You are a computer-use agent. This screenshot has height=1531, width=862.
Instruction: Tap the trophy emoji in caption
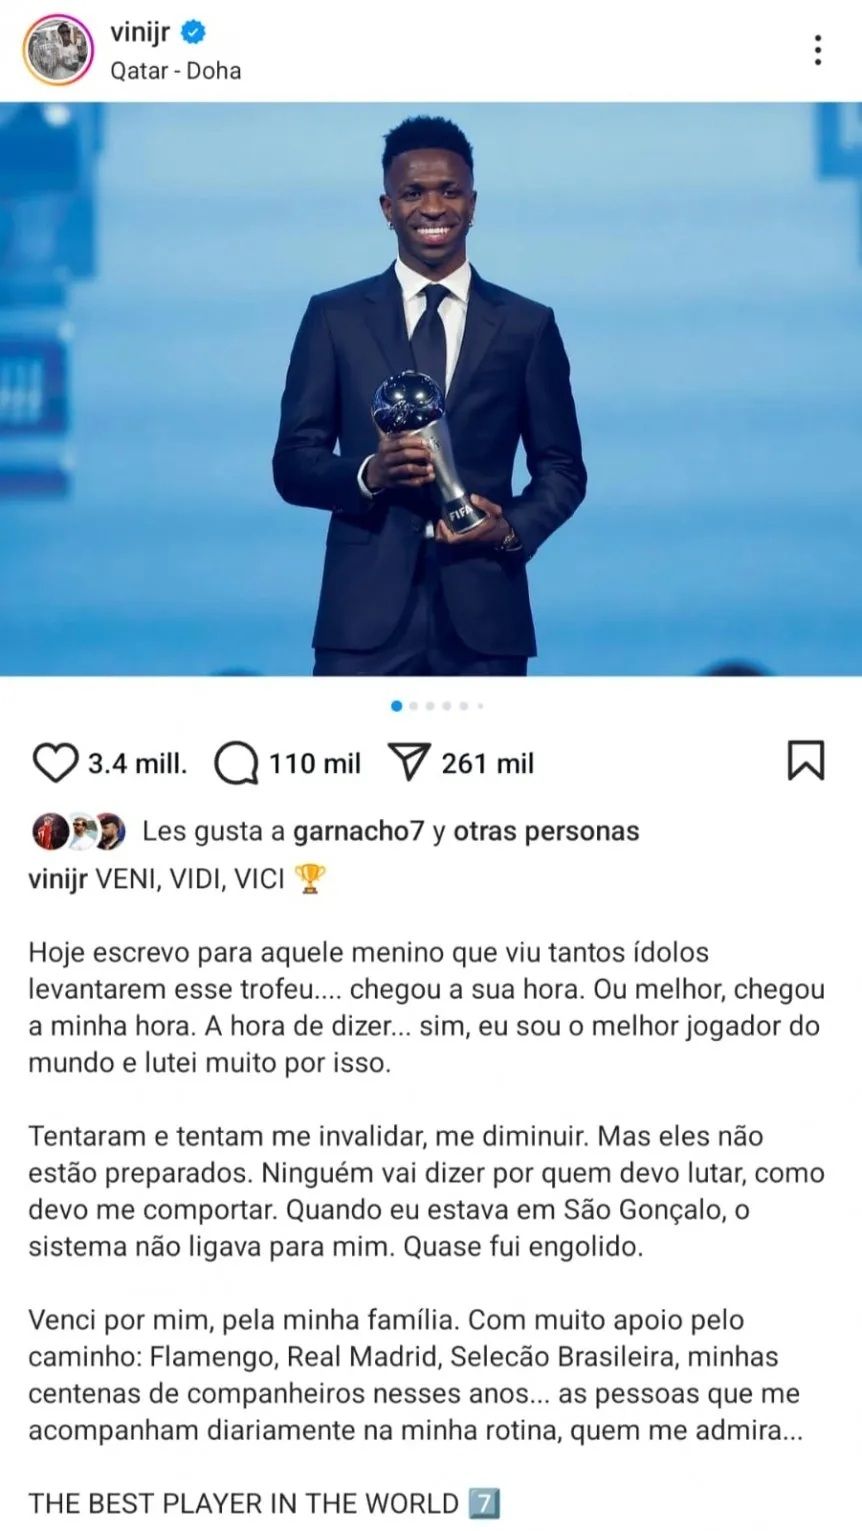pyautogui.click(x=311, y=879)
